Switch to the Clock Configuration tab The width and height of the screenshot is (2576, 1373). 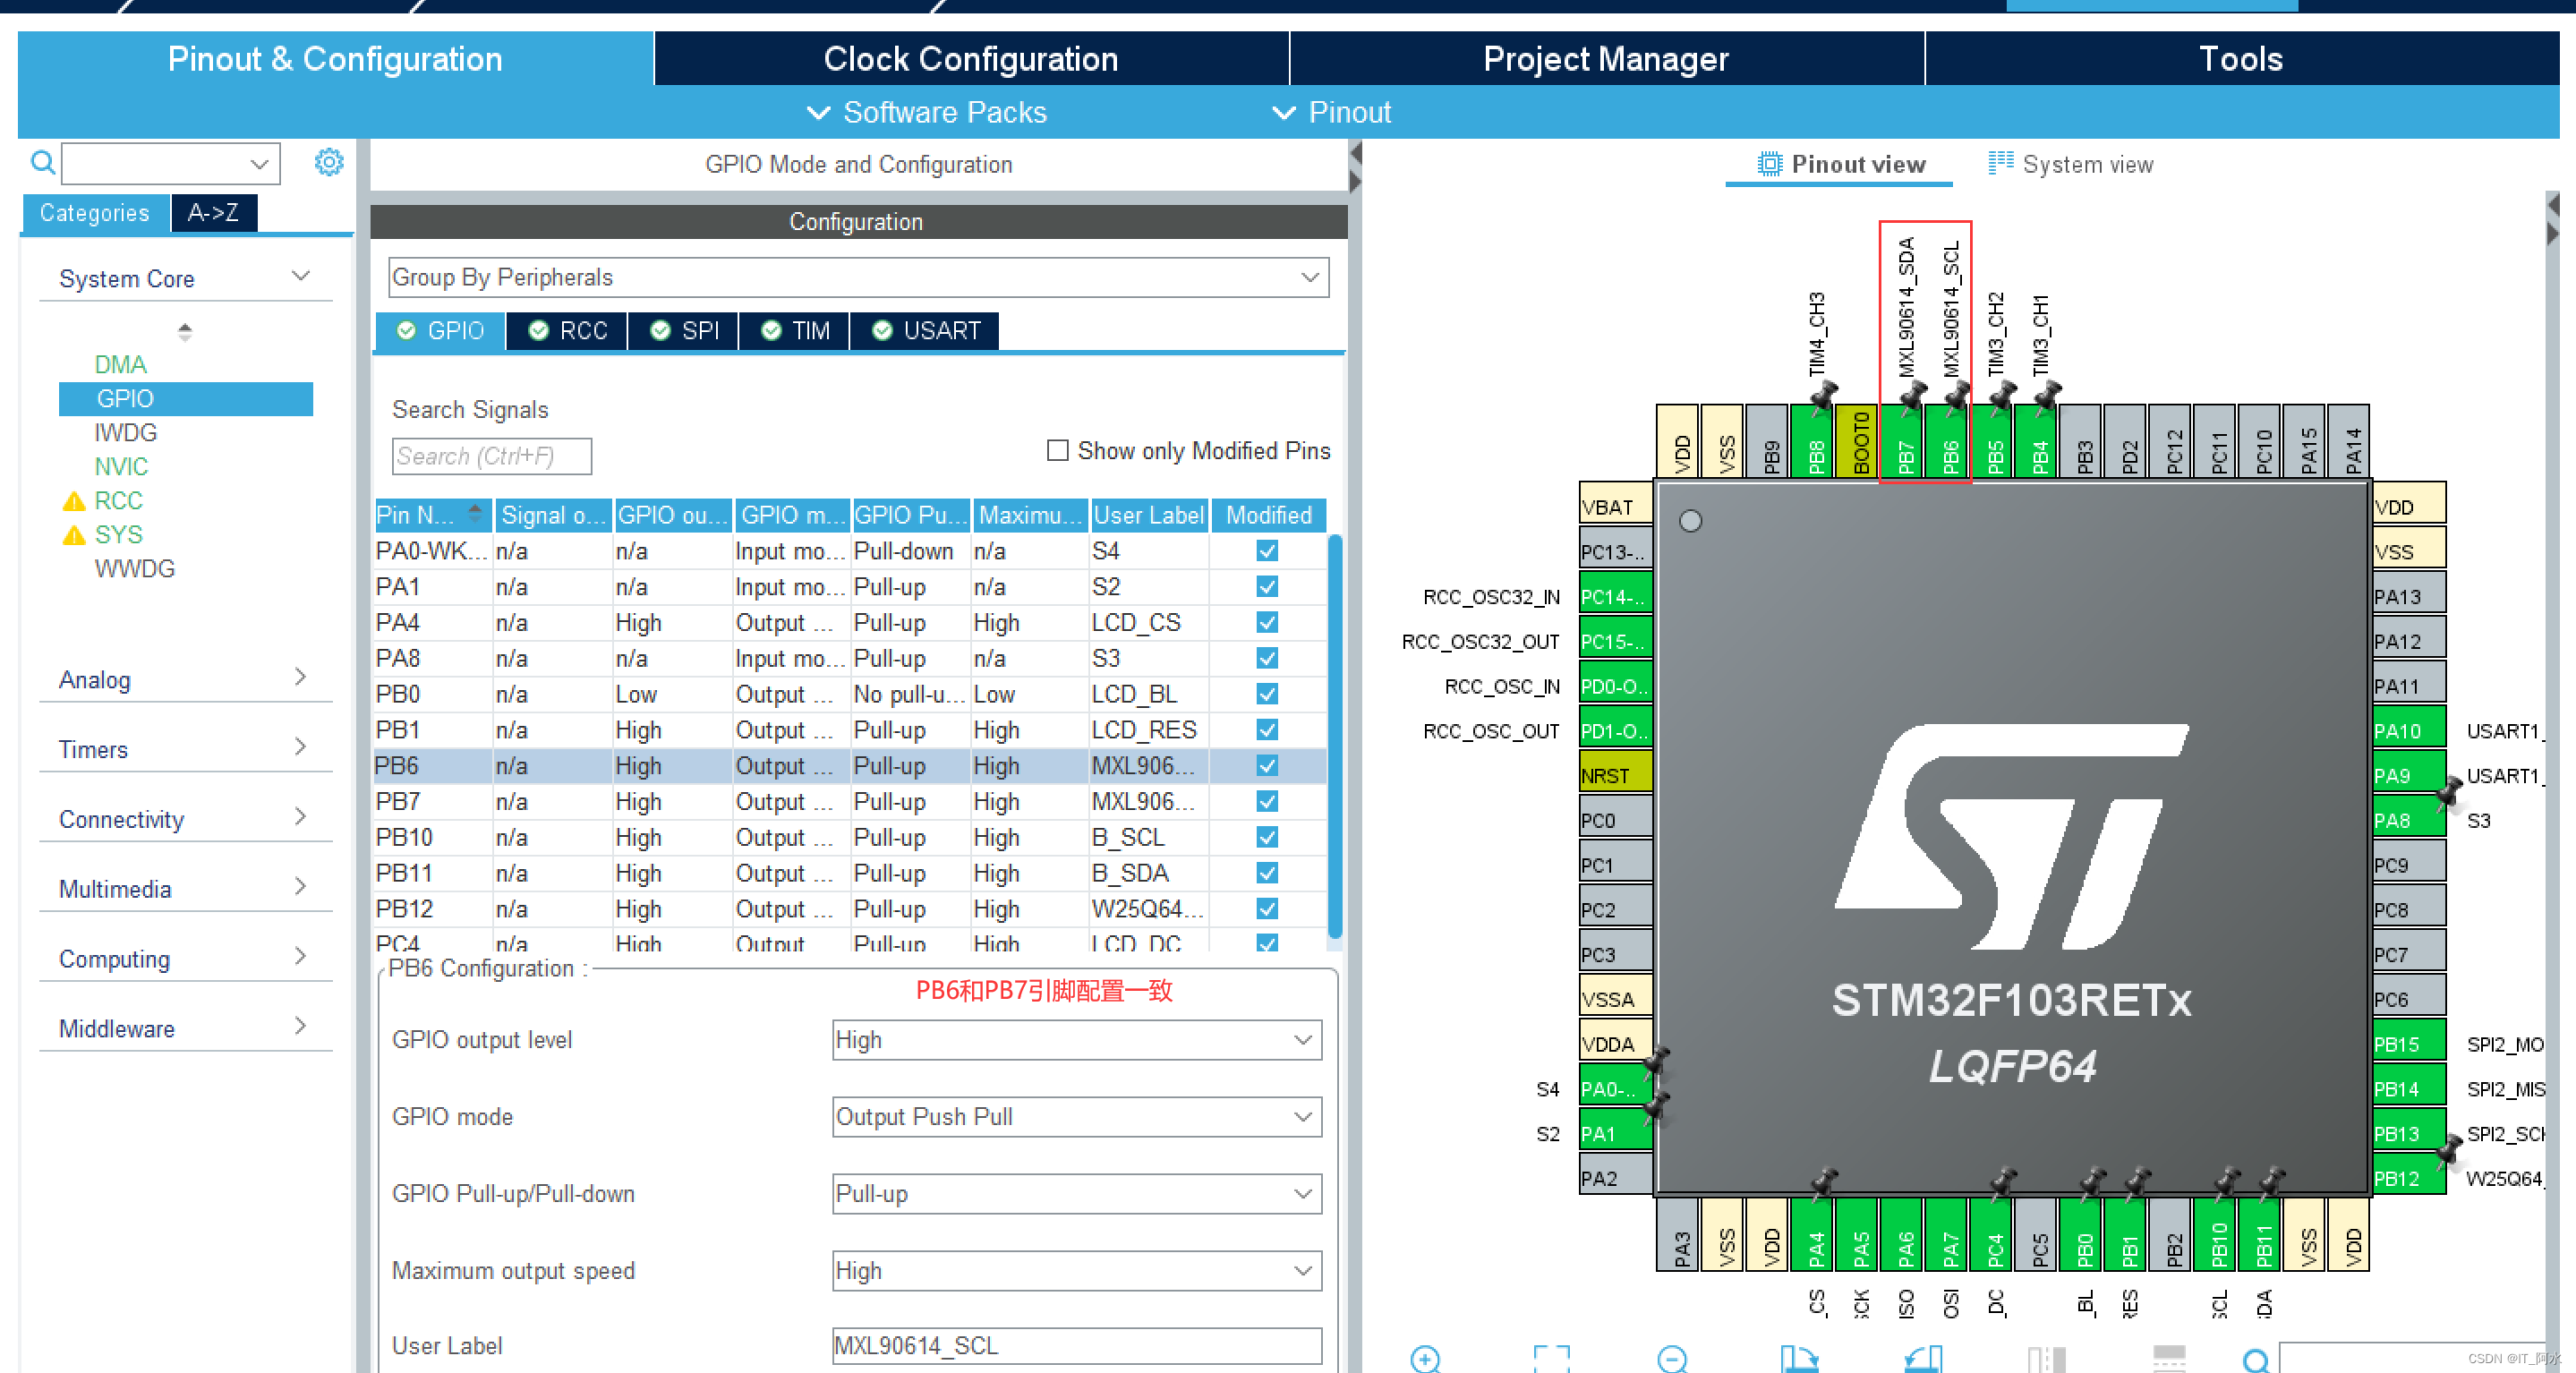tap(970, 59)
